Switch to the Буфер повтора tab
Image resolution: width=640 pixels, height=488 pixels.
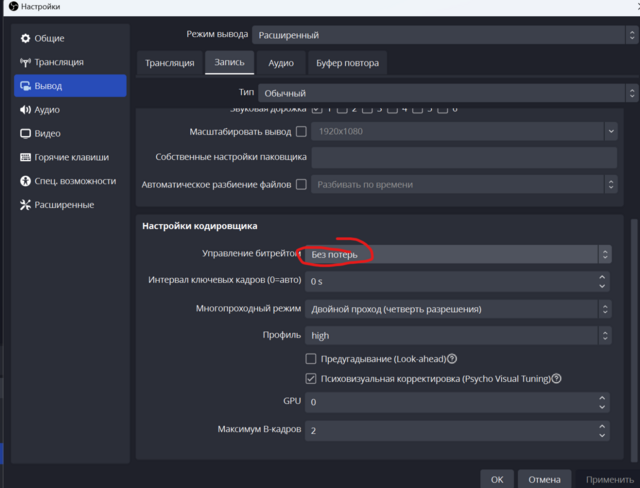(347, 63)
